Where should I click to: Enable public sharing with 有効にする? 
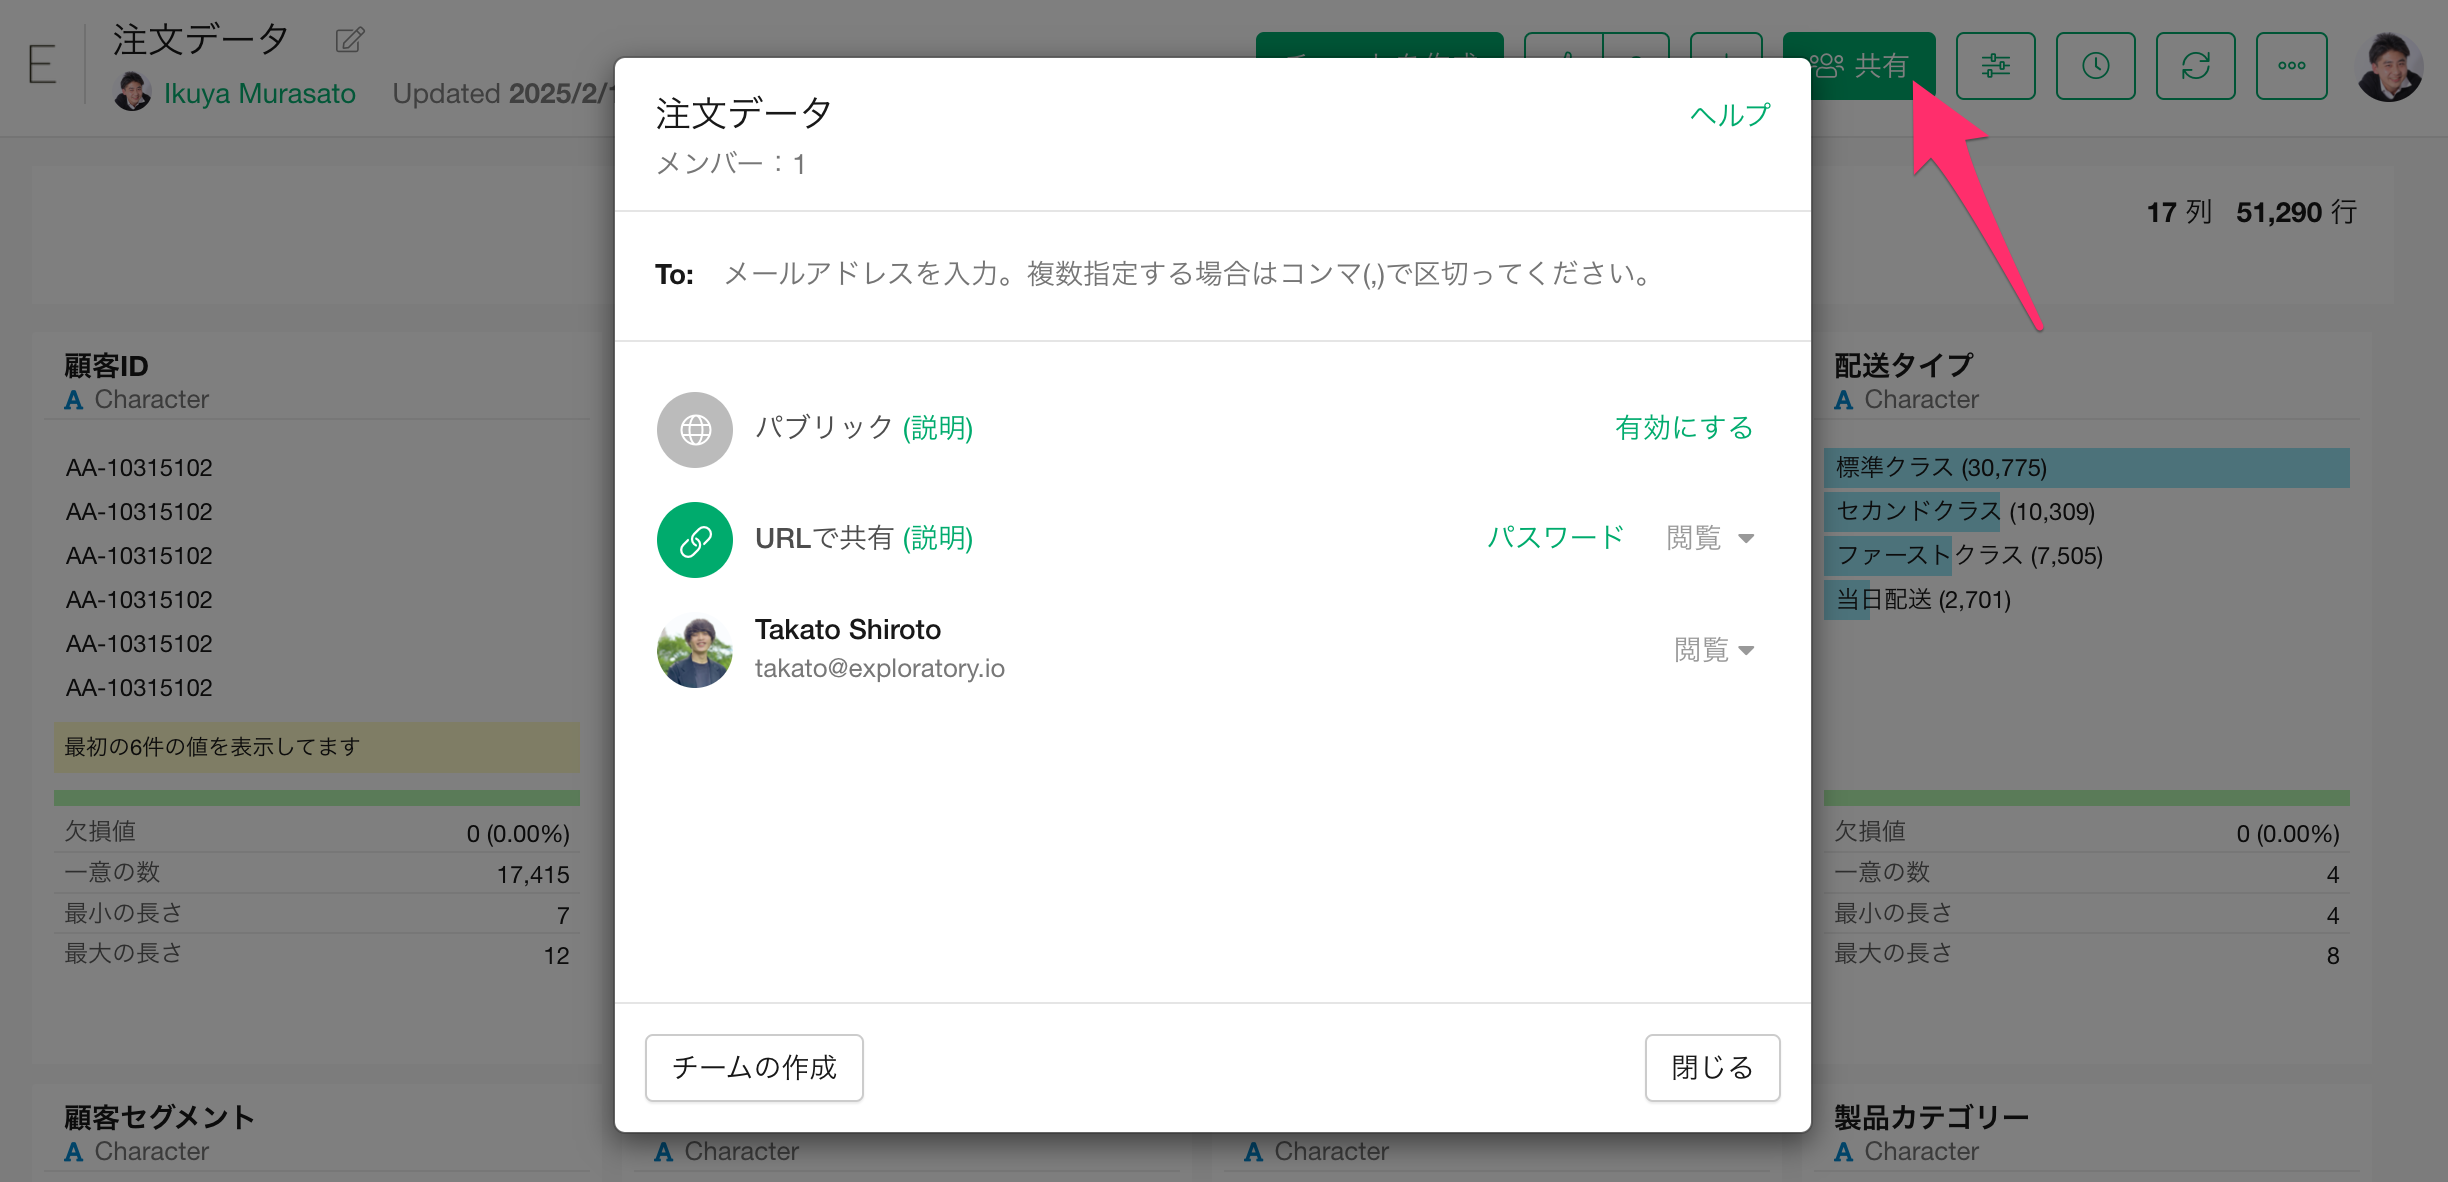coord(1684,428)
